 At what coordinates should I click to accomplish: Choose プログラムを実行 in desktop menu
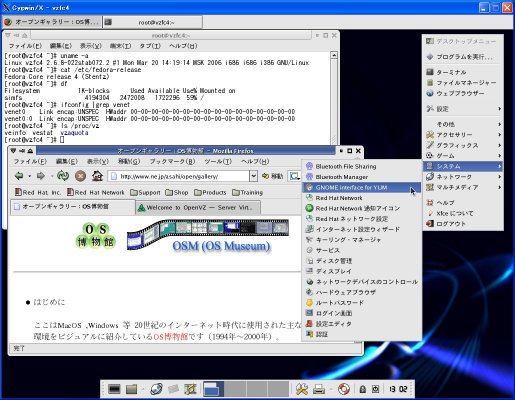463,57
